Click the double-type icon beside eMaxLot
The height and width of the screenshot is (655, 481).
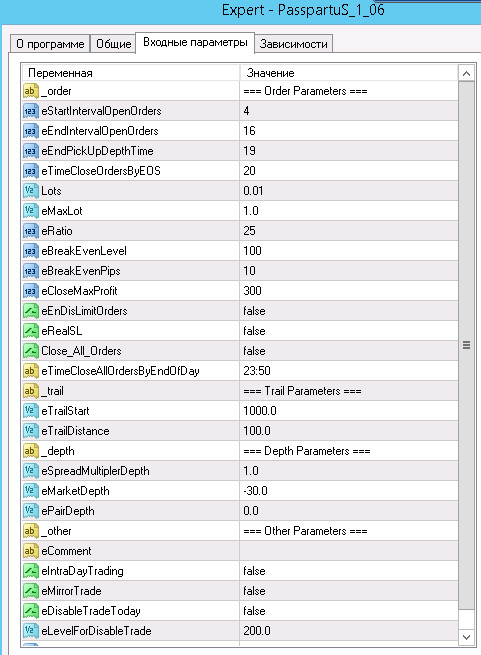click(x=31, y=211)
